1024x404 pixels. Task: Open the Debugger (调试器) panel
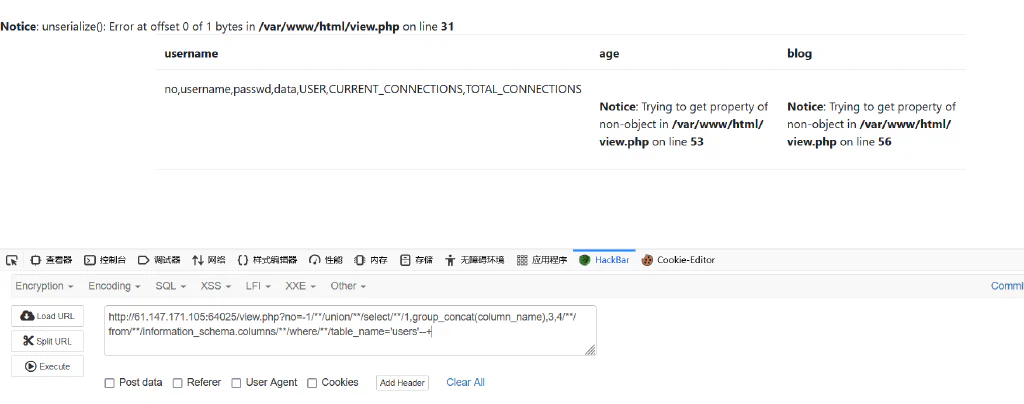coord(159,260)
